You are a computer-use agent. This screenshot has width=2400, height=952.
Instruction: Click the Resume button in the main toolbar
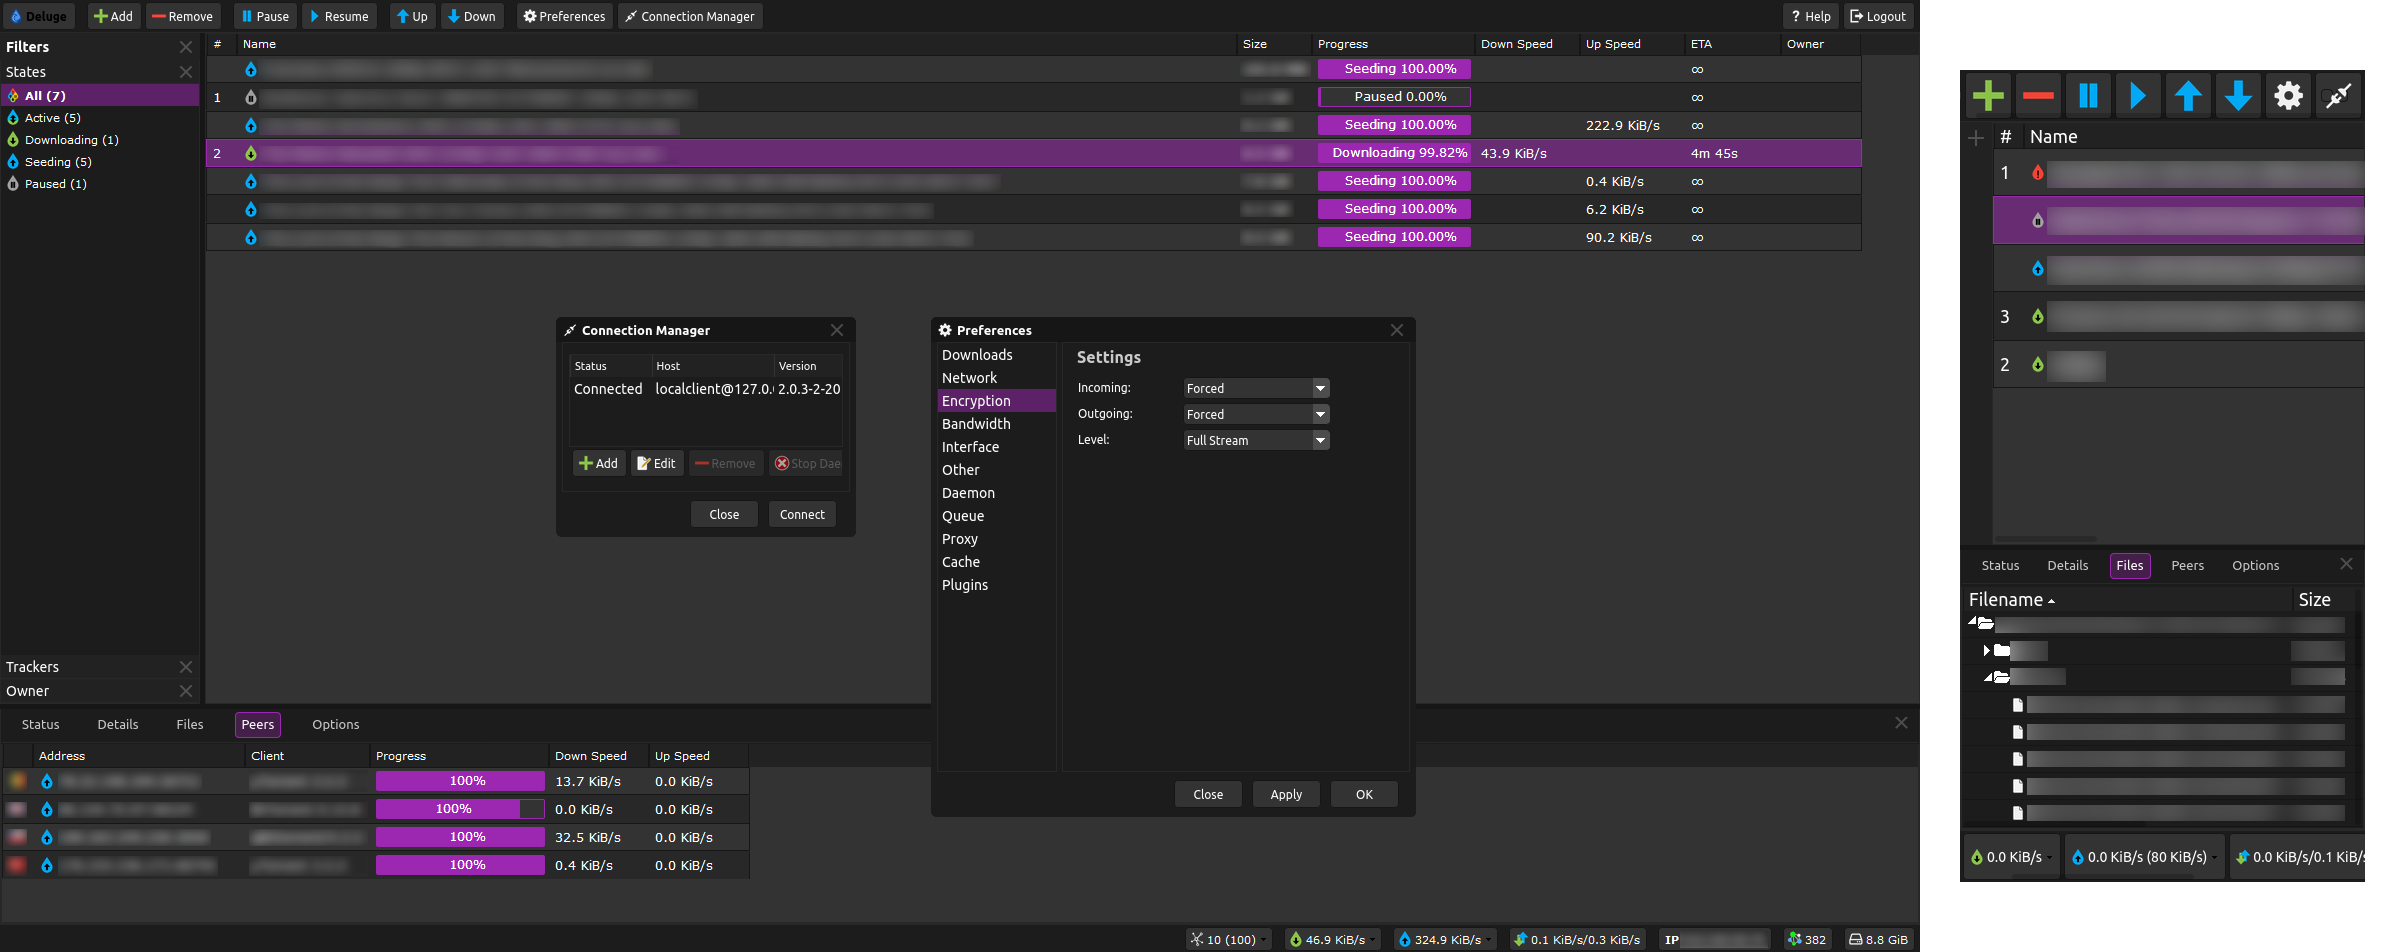point(339,16)
